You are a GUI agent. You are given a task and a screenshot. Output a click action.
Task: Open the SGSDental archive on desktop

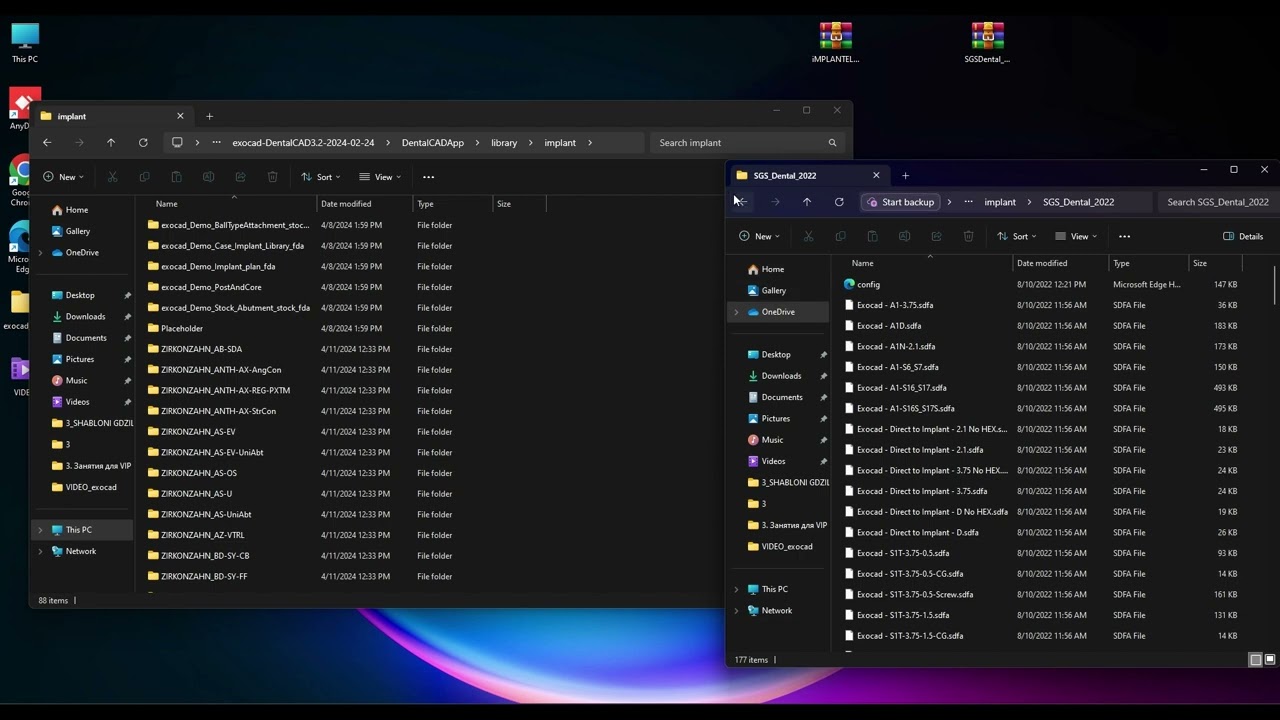click(987, 43)
